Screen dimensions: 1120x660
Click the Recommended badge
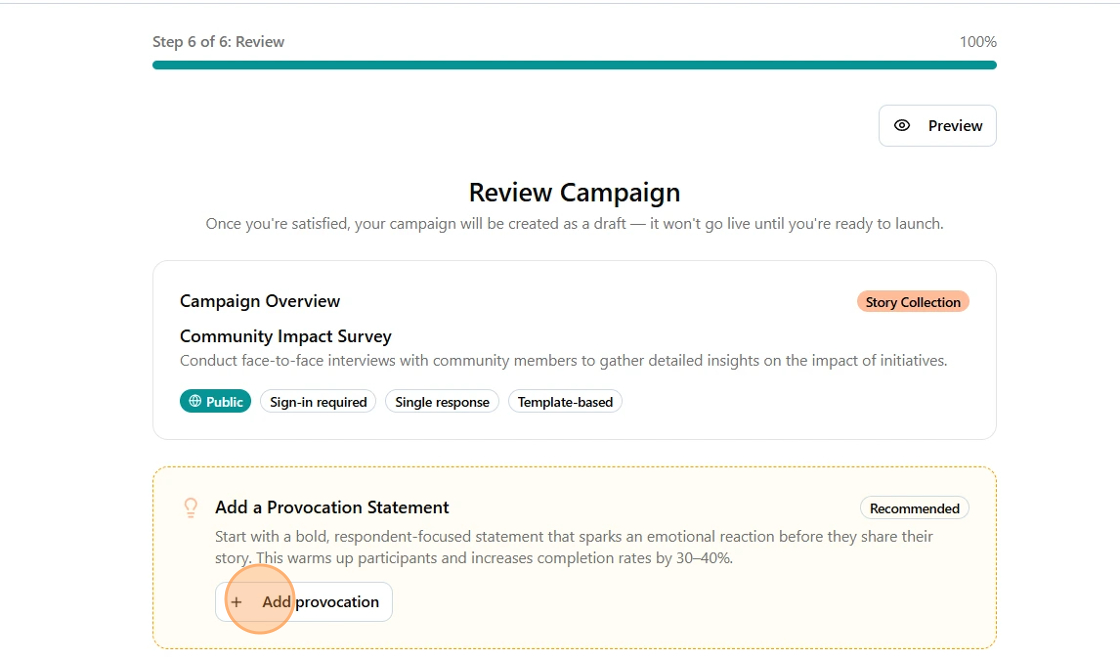click(914, 508)
